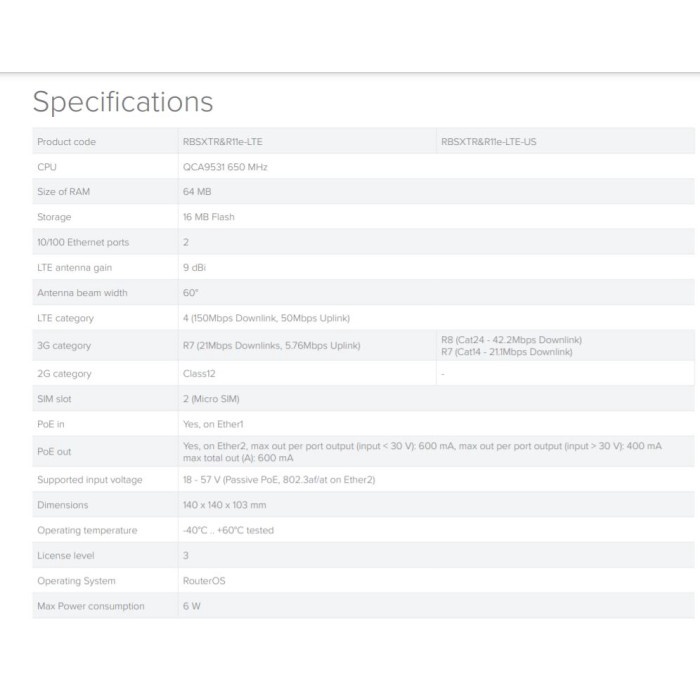Select the 9 dBi antenna gain value
This screenshot has width=700, height=700.
[x=195, y=268]
